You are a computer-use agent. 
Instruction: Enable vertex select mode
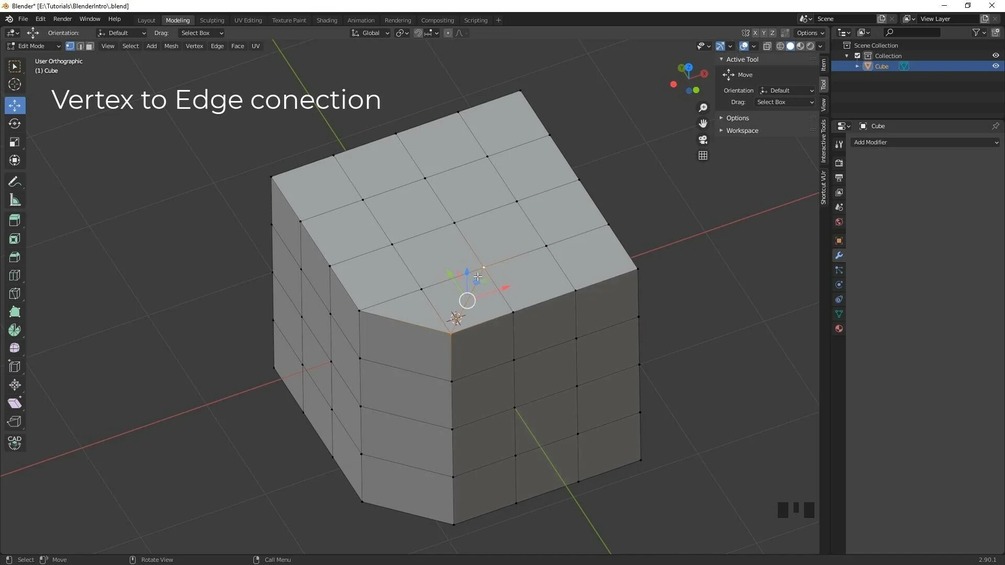(x=70, y=46)
